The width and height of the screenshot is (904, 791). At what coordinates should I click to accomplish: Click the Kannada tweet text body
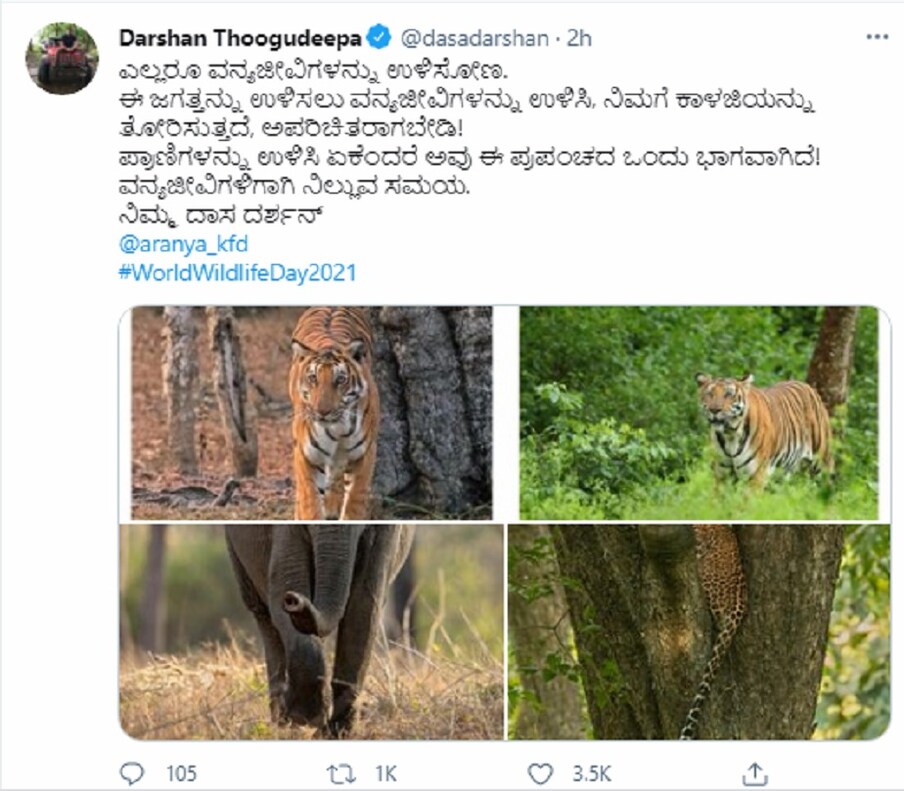pyautogui.click(x=469, y=144)
